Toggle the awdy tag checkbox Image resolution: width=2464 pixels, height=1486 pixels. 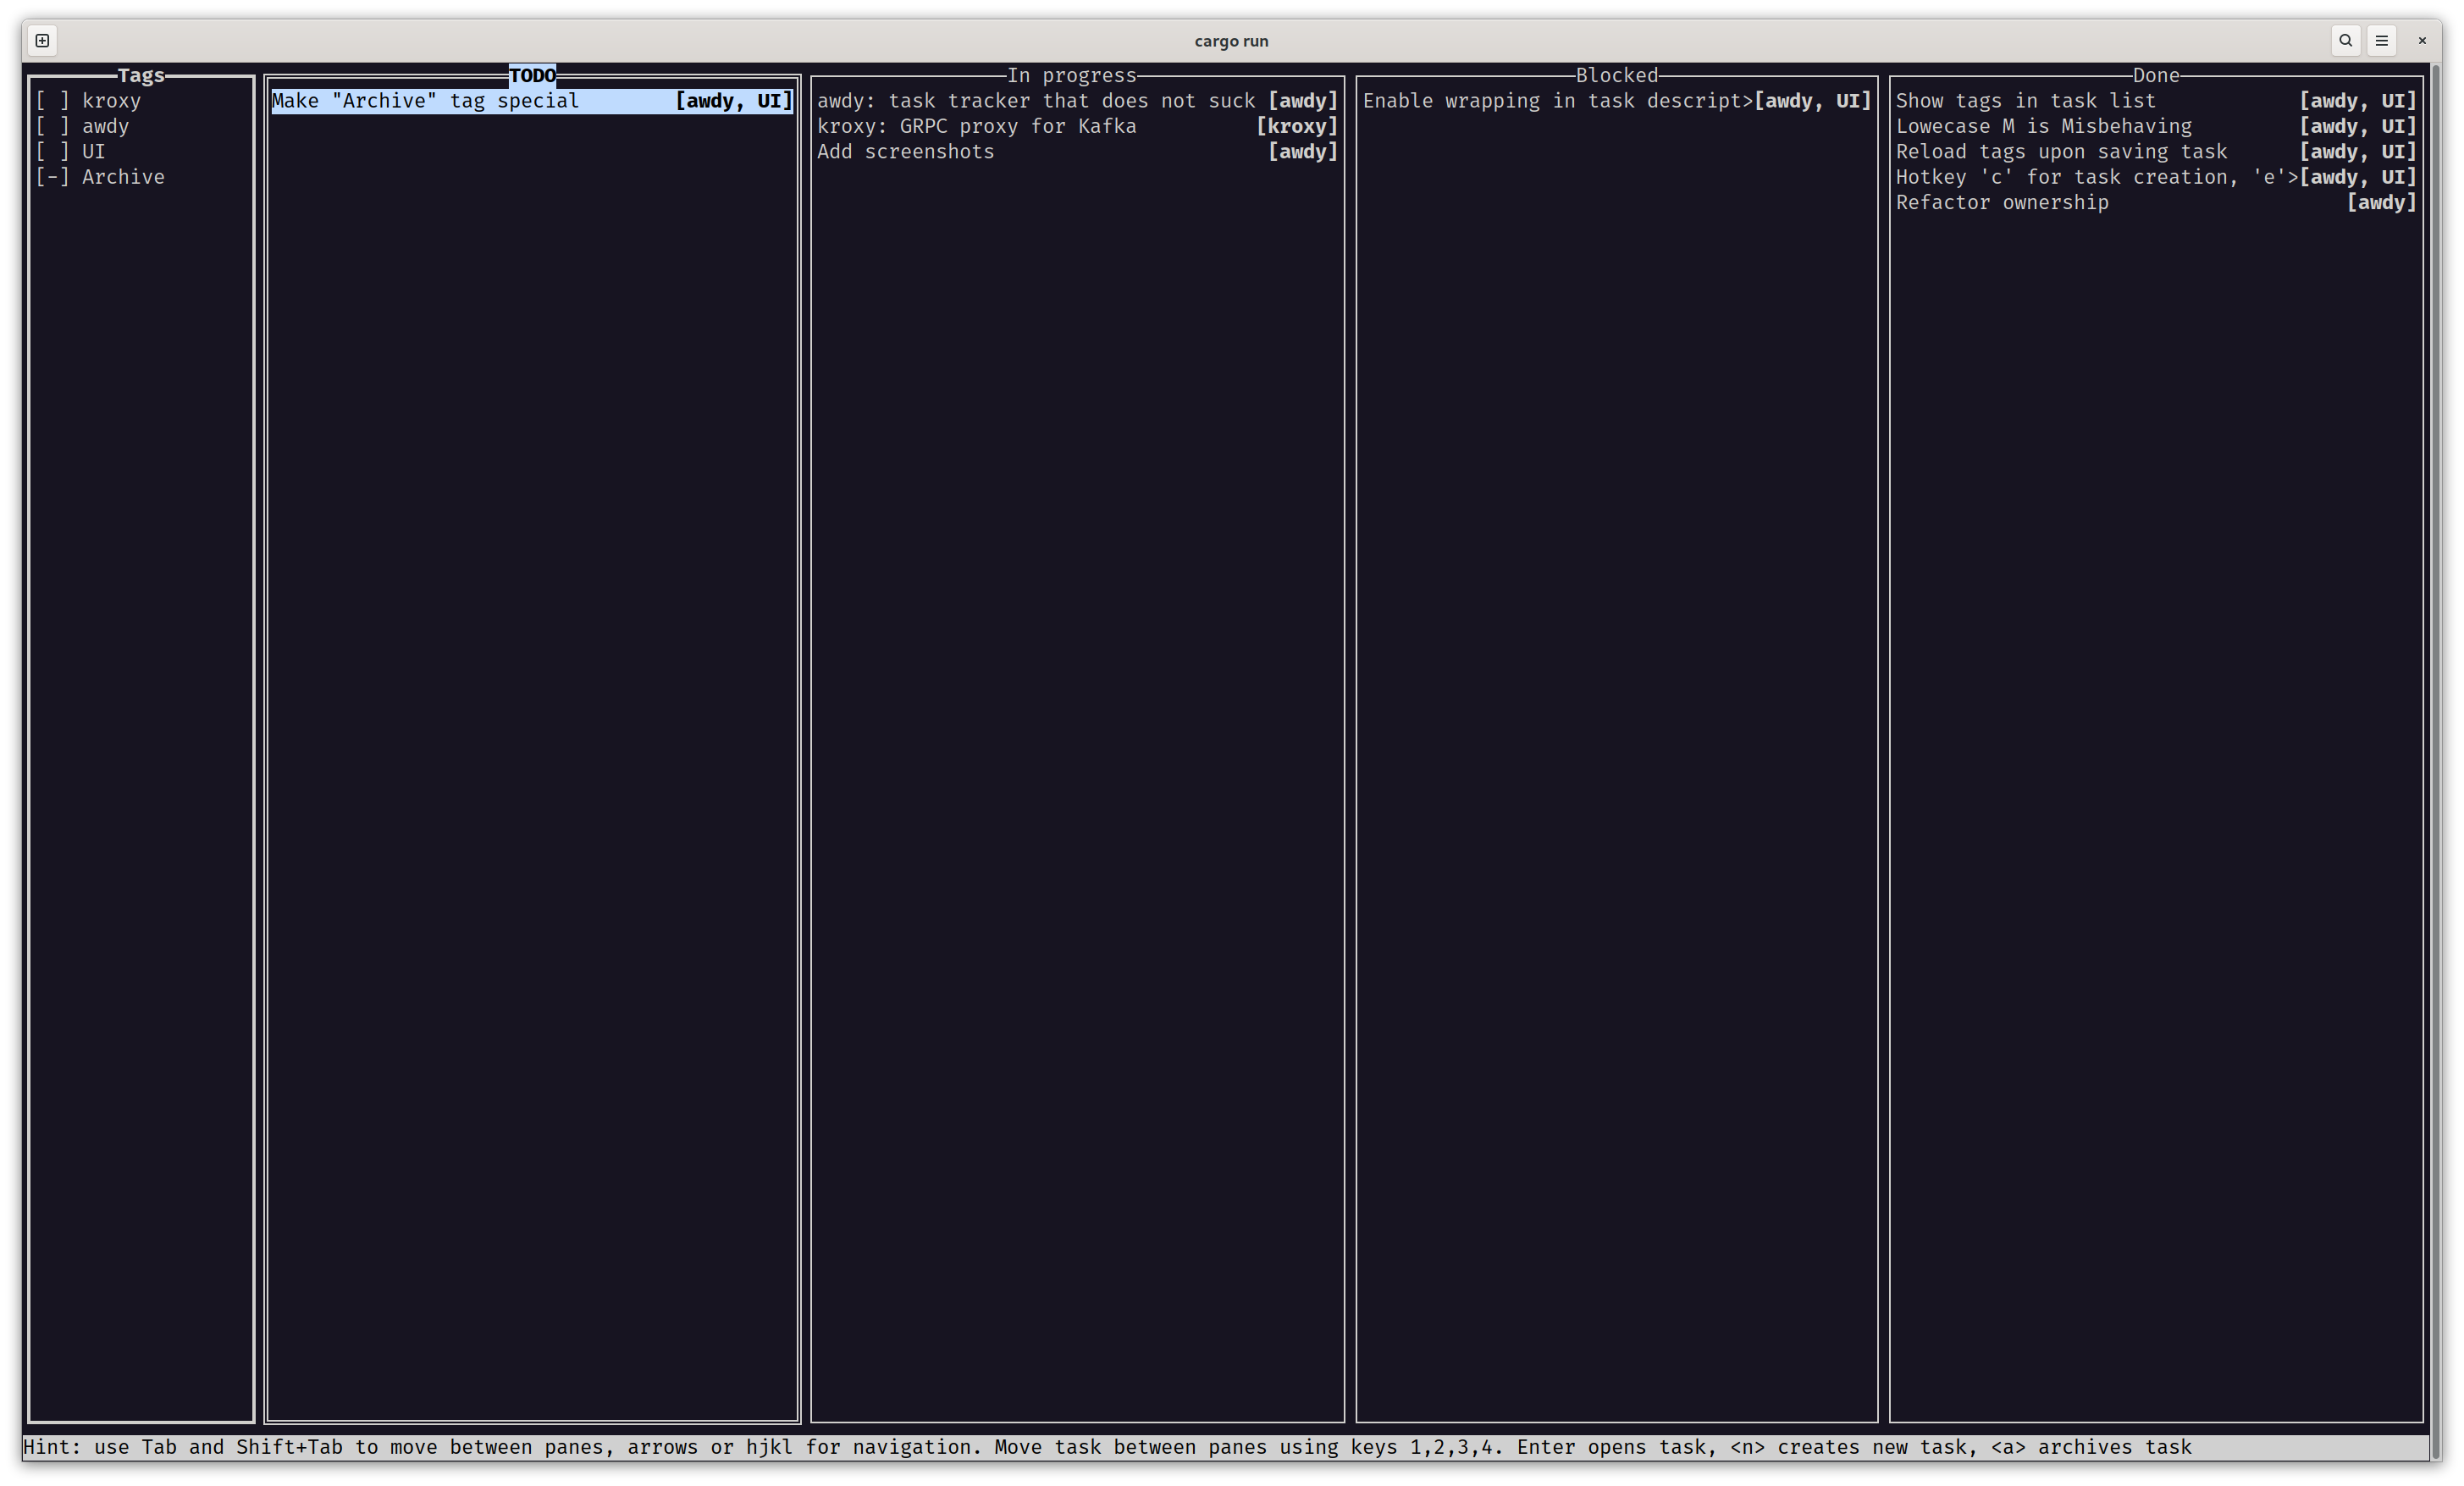point(53,127)
